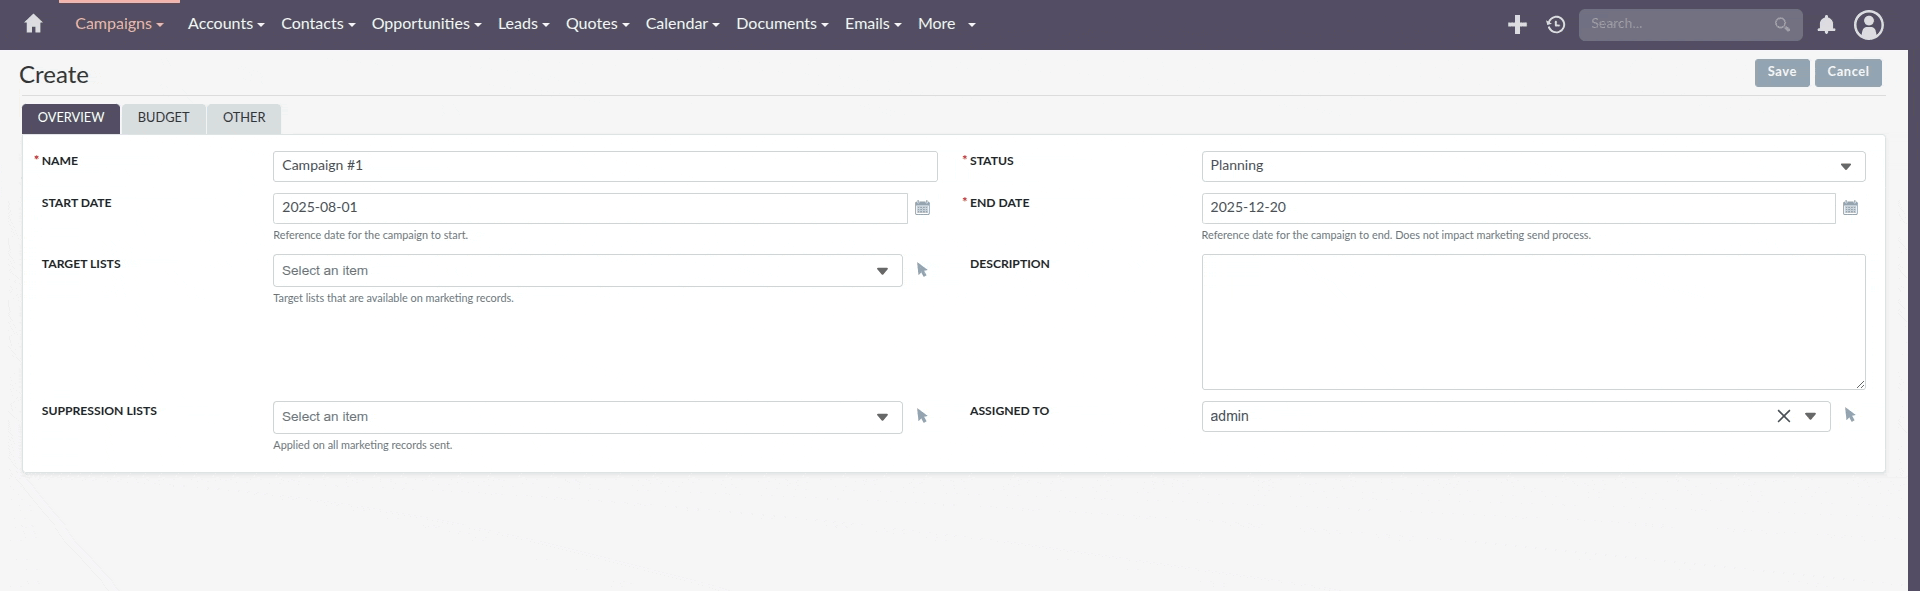This screenshot has width=1920, height=591.
Task: Save the new campaign
Action: pyautogui.click(x=1781, y=72)
